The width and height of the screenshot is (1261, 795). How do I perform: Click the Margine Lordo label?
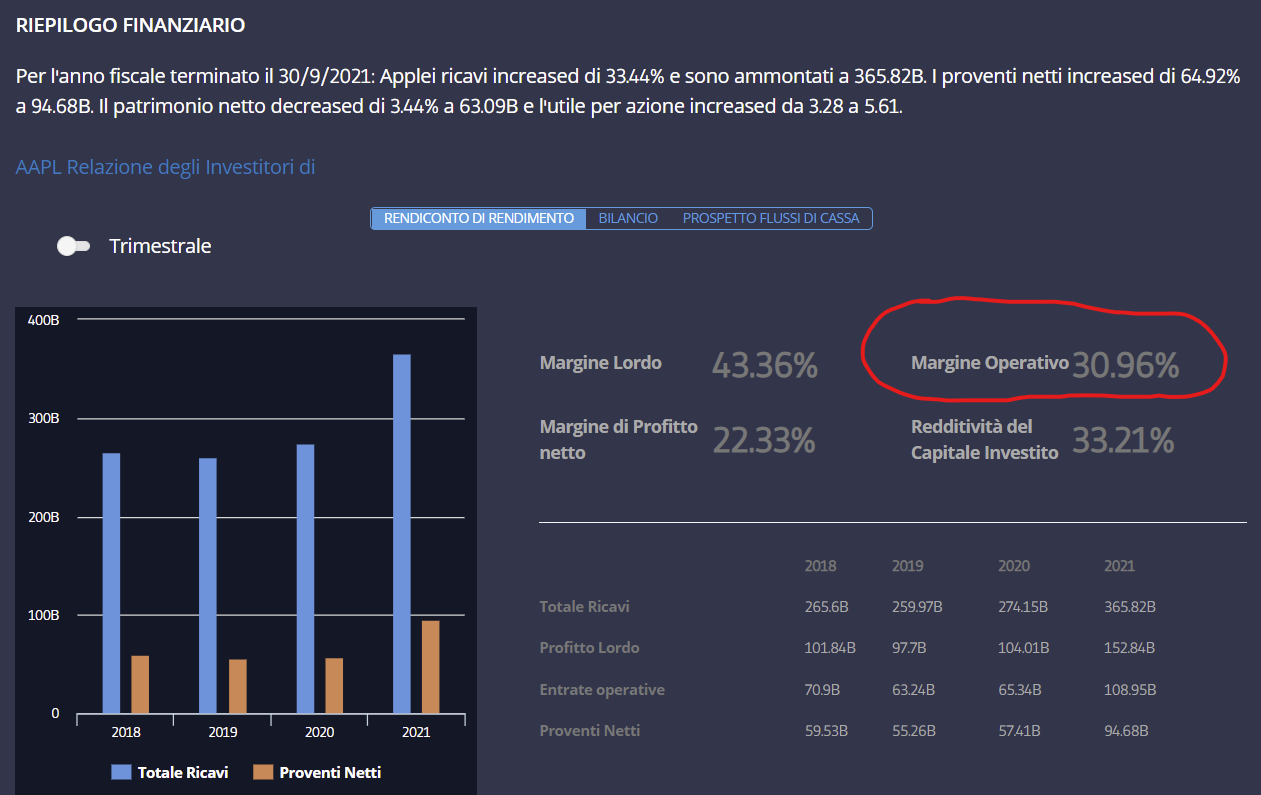click(x=601, y=363)
